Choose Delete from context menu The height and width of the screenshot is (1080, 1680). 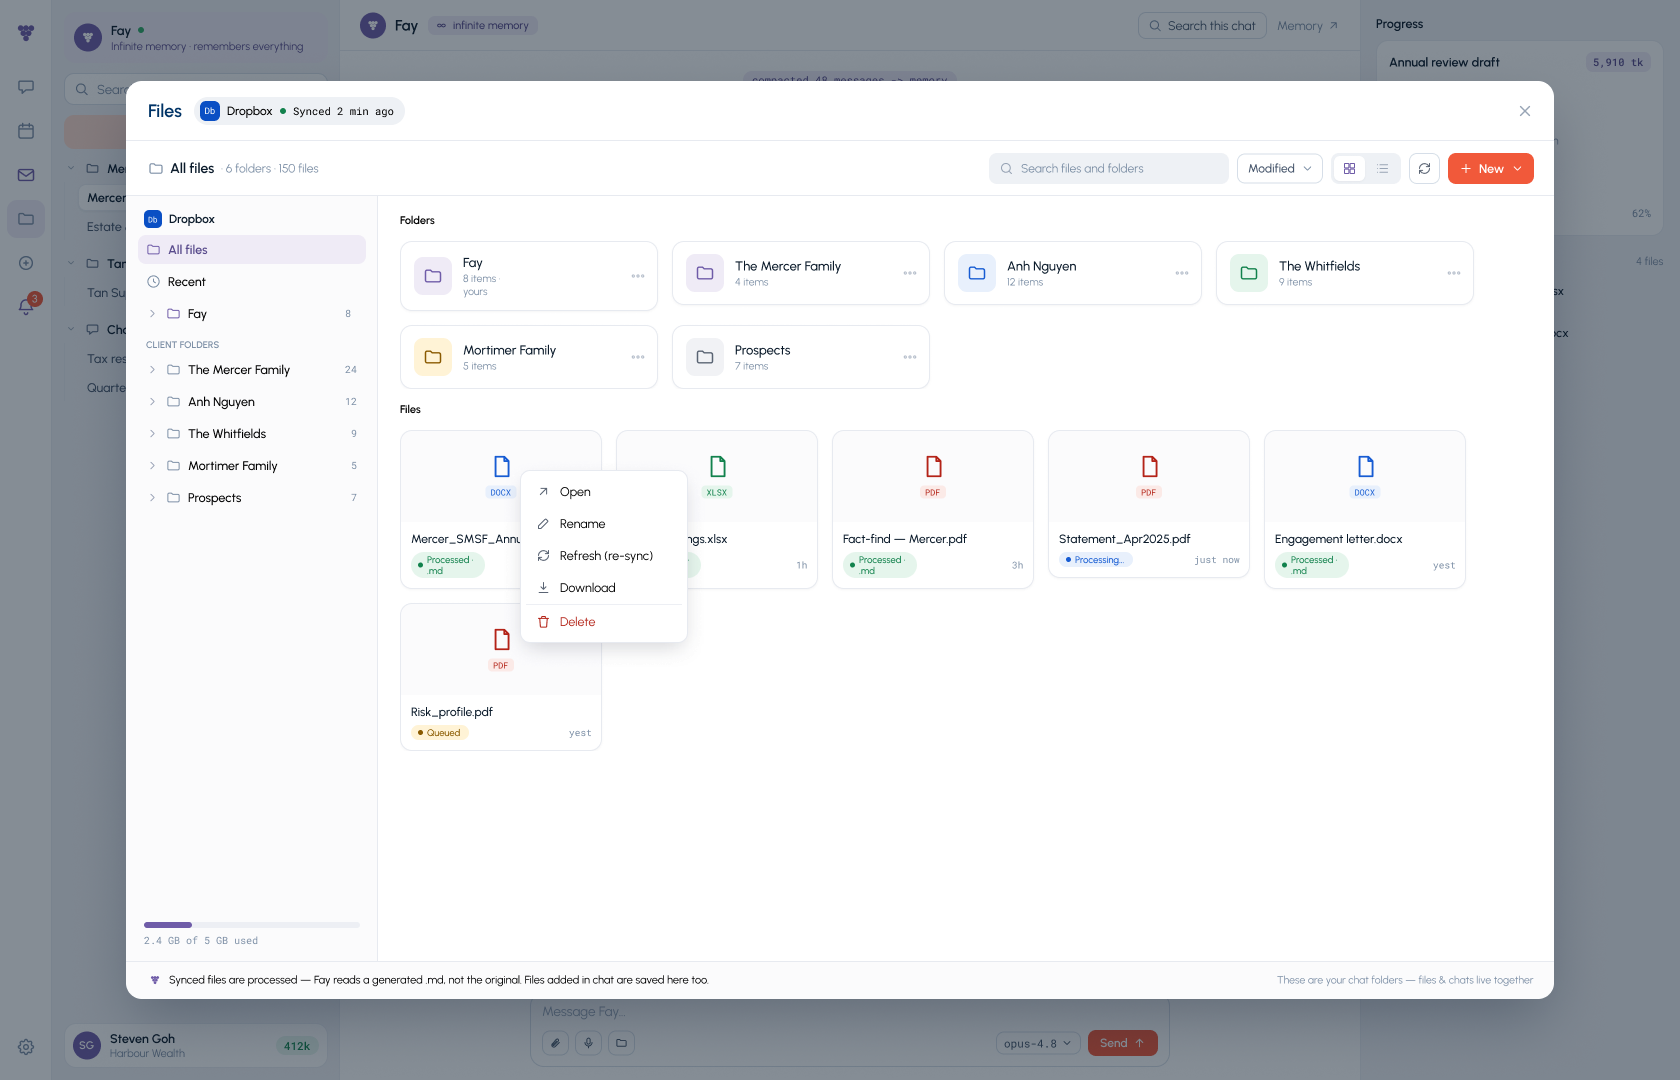point(604,622)
